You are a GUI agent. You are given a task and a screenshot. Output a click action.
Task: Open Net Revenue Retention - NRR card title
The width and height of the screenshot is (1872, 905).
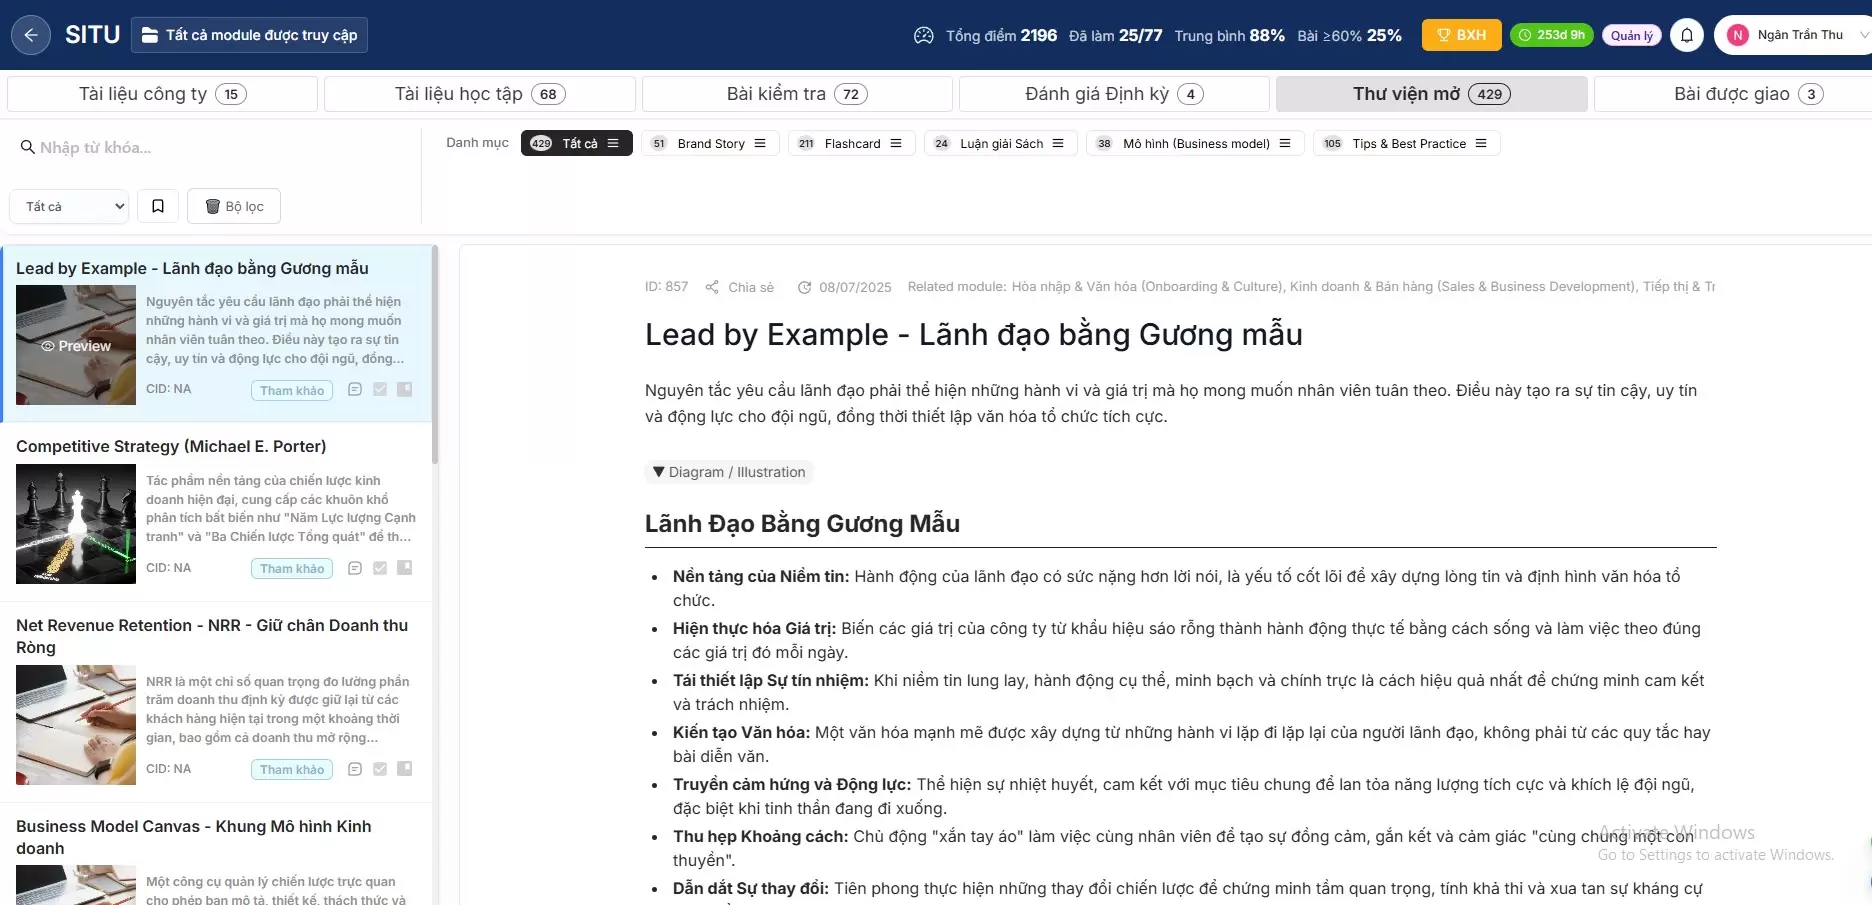(x=212, y=636)
